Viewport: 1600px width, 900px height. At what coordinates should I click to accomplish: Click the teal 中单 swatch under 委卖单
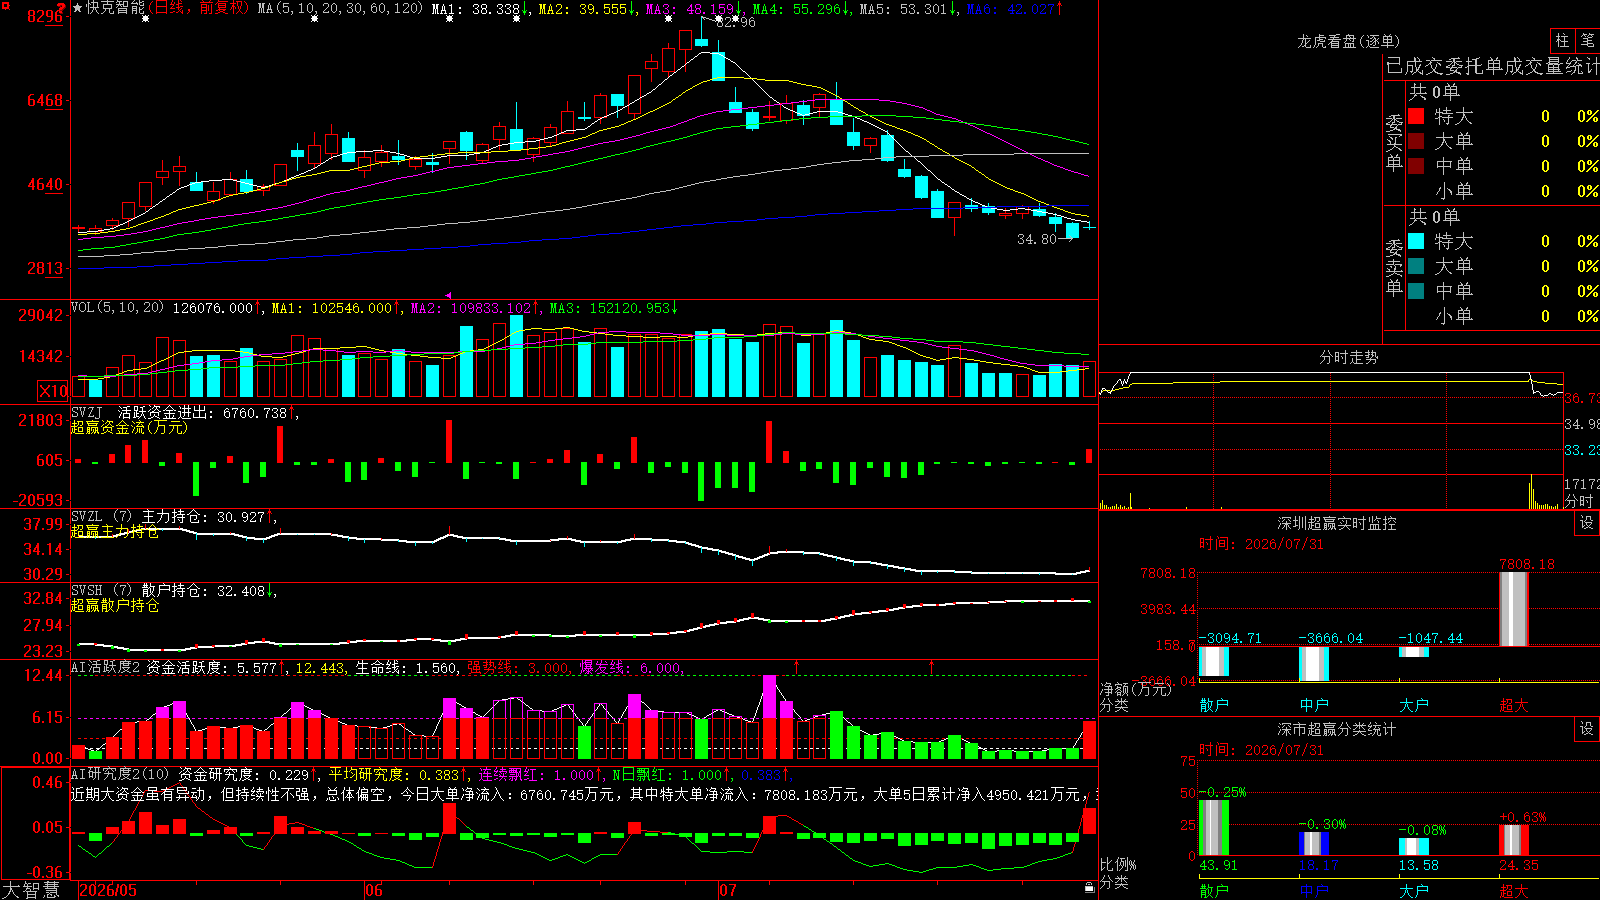pyautogui.click(x=1416, y=291)
